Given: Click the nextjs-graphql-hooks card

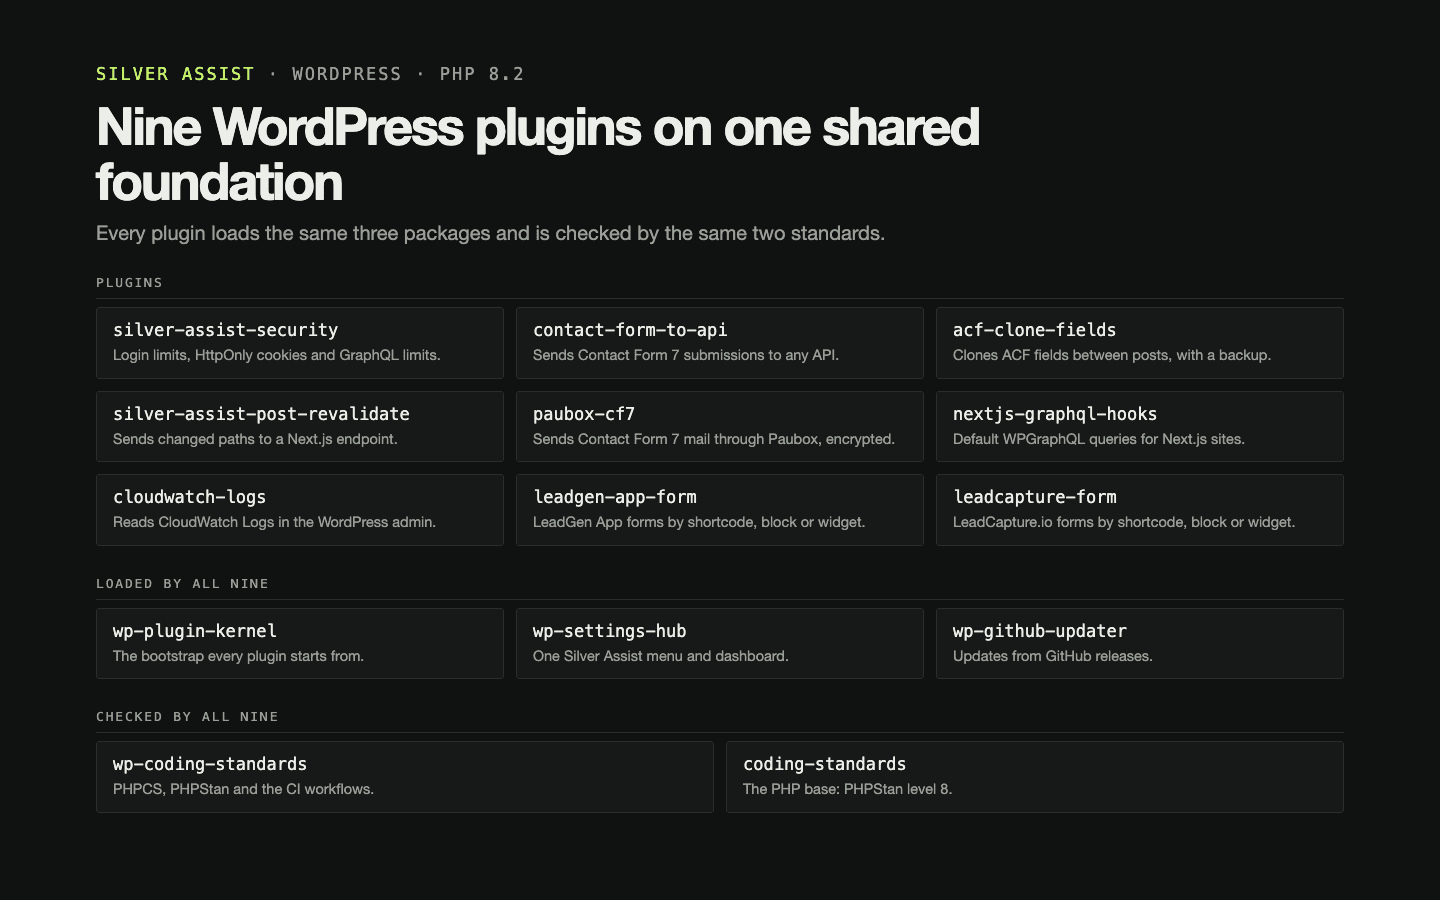Looking at the screenshot, I should (1140, 427).
